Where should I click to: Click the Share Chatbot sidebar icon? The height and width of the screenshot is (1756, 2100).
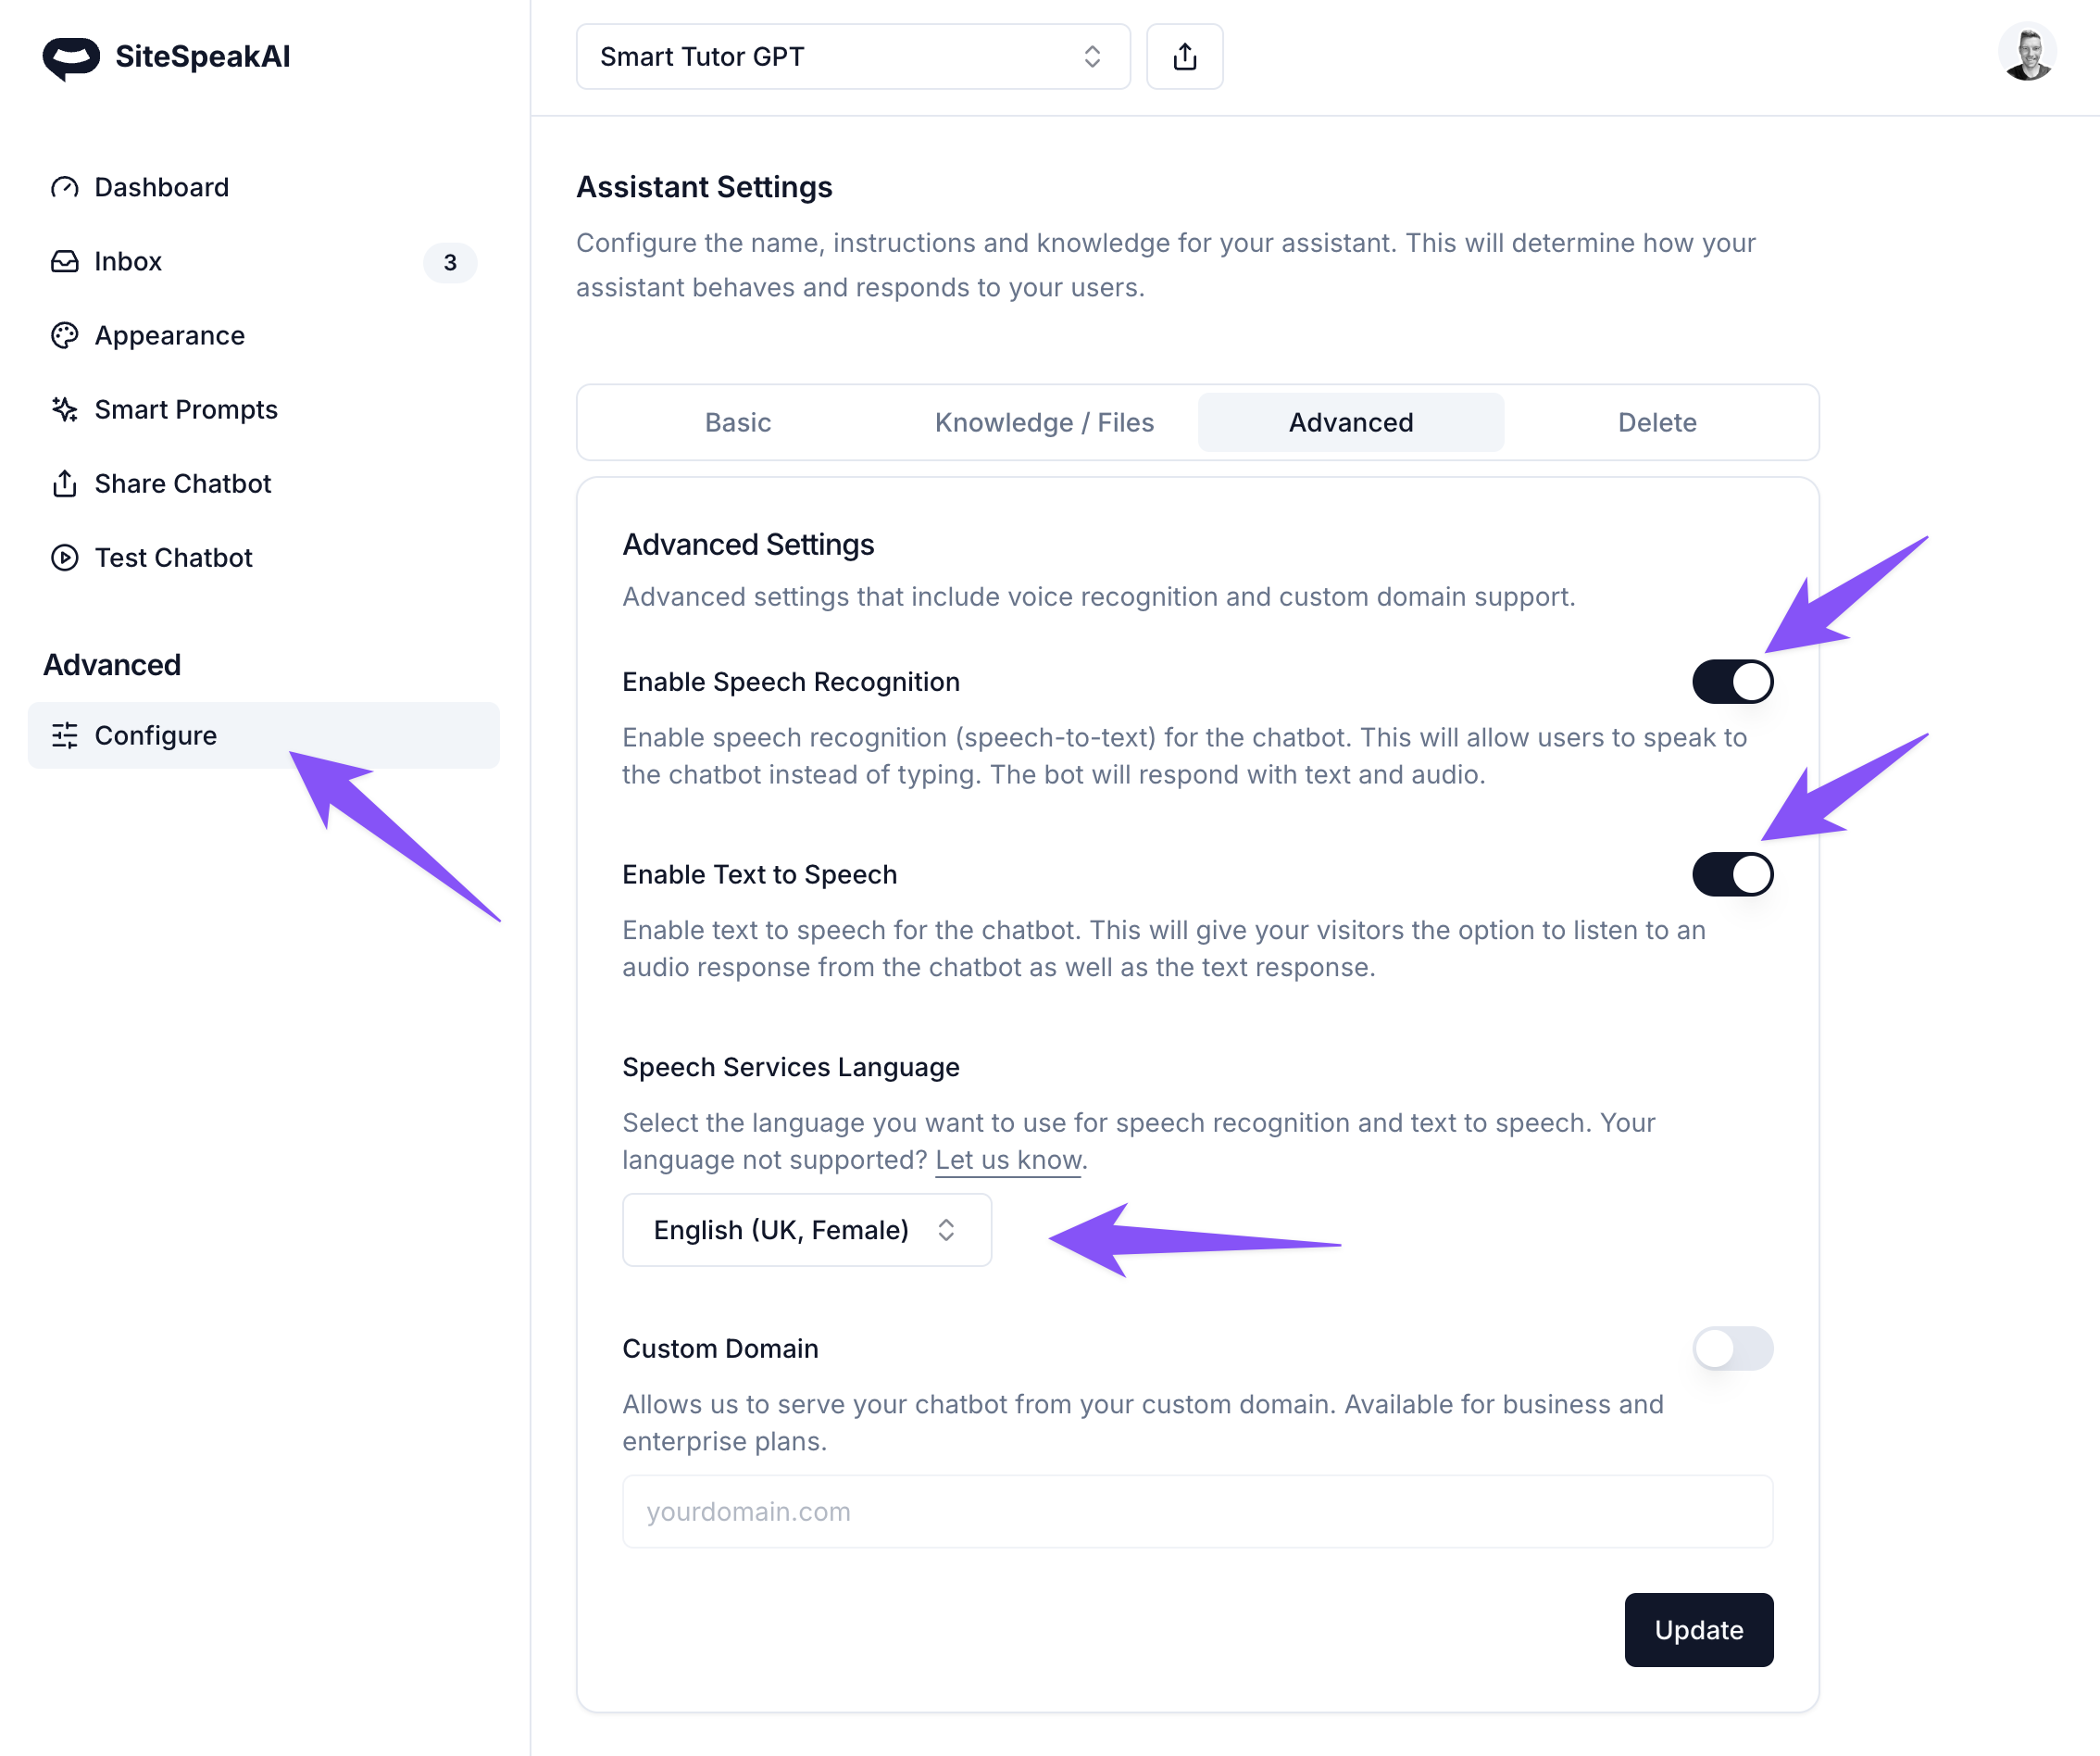click(65, 483)
